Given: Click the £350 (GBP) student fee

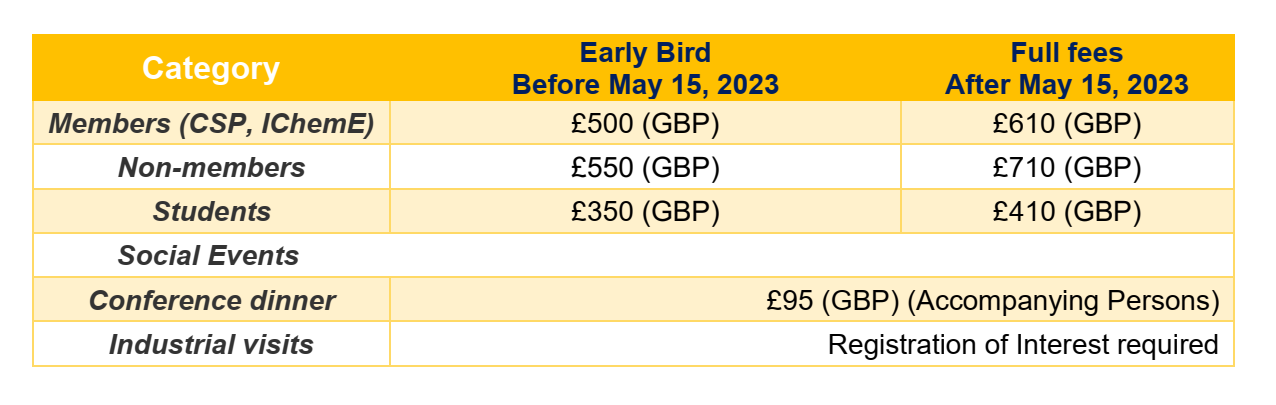Looking at the screenshot, I should [x=645, y=212].
